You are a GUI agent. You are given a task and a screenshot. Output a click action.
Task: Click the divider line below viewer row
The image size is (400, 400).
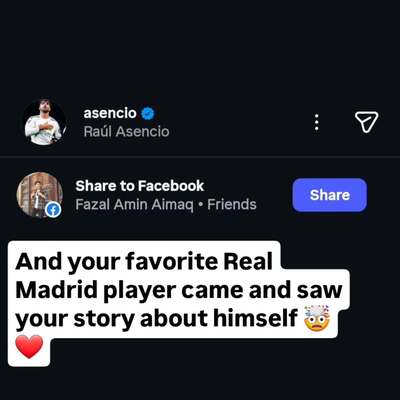(x=200, y=156)
